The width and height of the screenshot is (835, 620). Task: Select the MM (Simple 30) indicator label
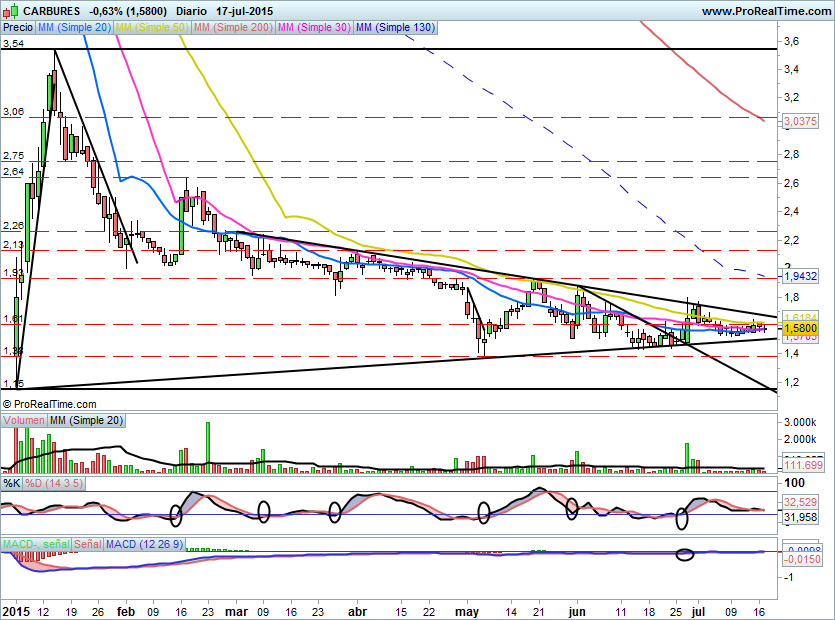(315, 29)
